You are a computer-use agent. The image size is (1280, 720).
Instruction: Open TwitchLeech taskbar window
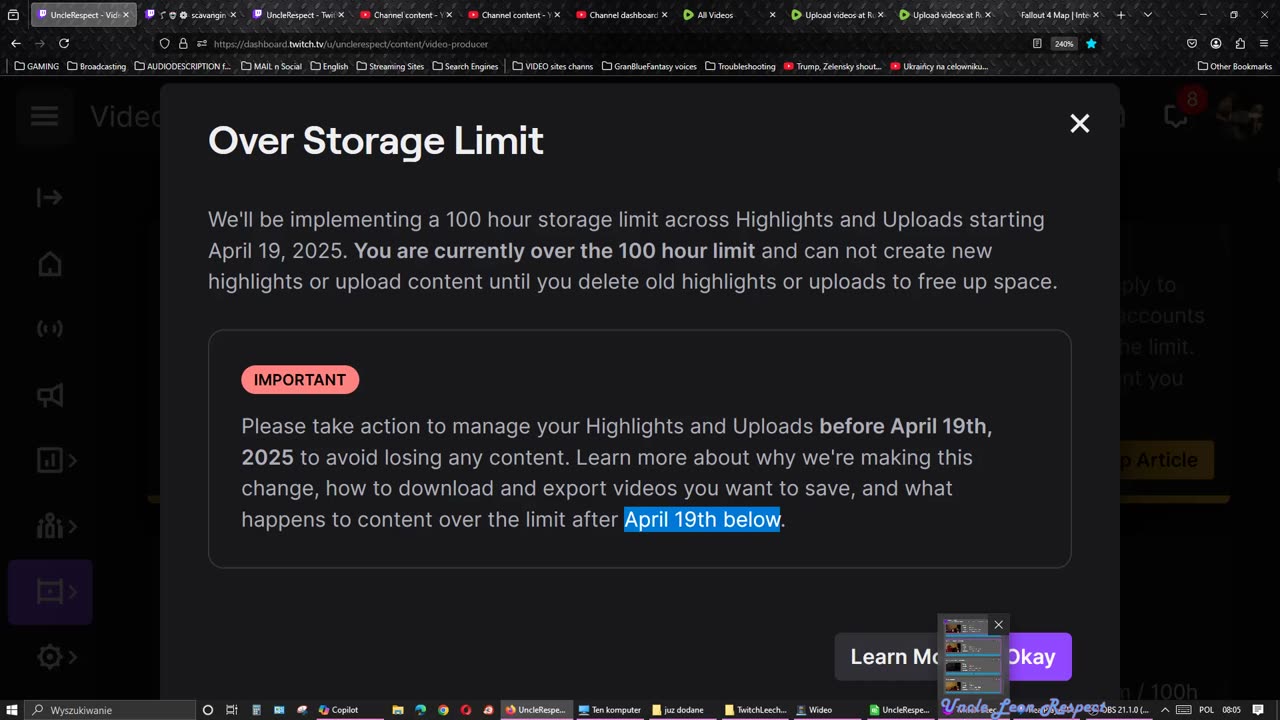pos(755,710)
